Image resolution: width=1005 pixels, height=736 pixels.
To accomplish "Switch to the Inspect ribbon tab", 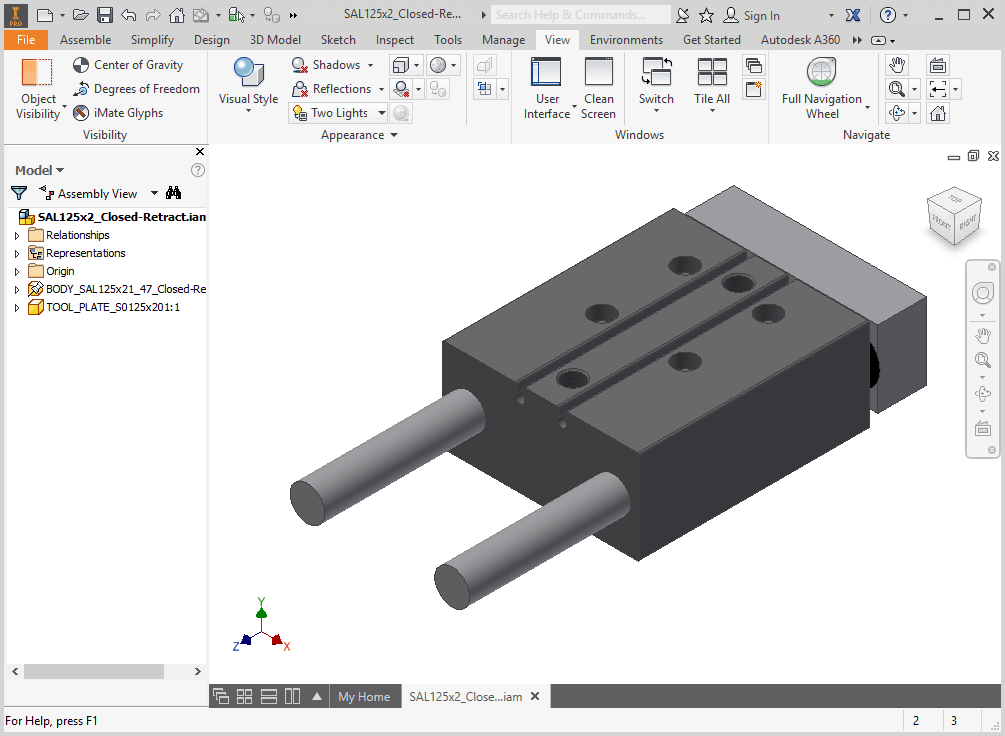I will [x=394, y=40].
